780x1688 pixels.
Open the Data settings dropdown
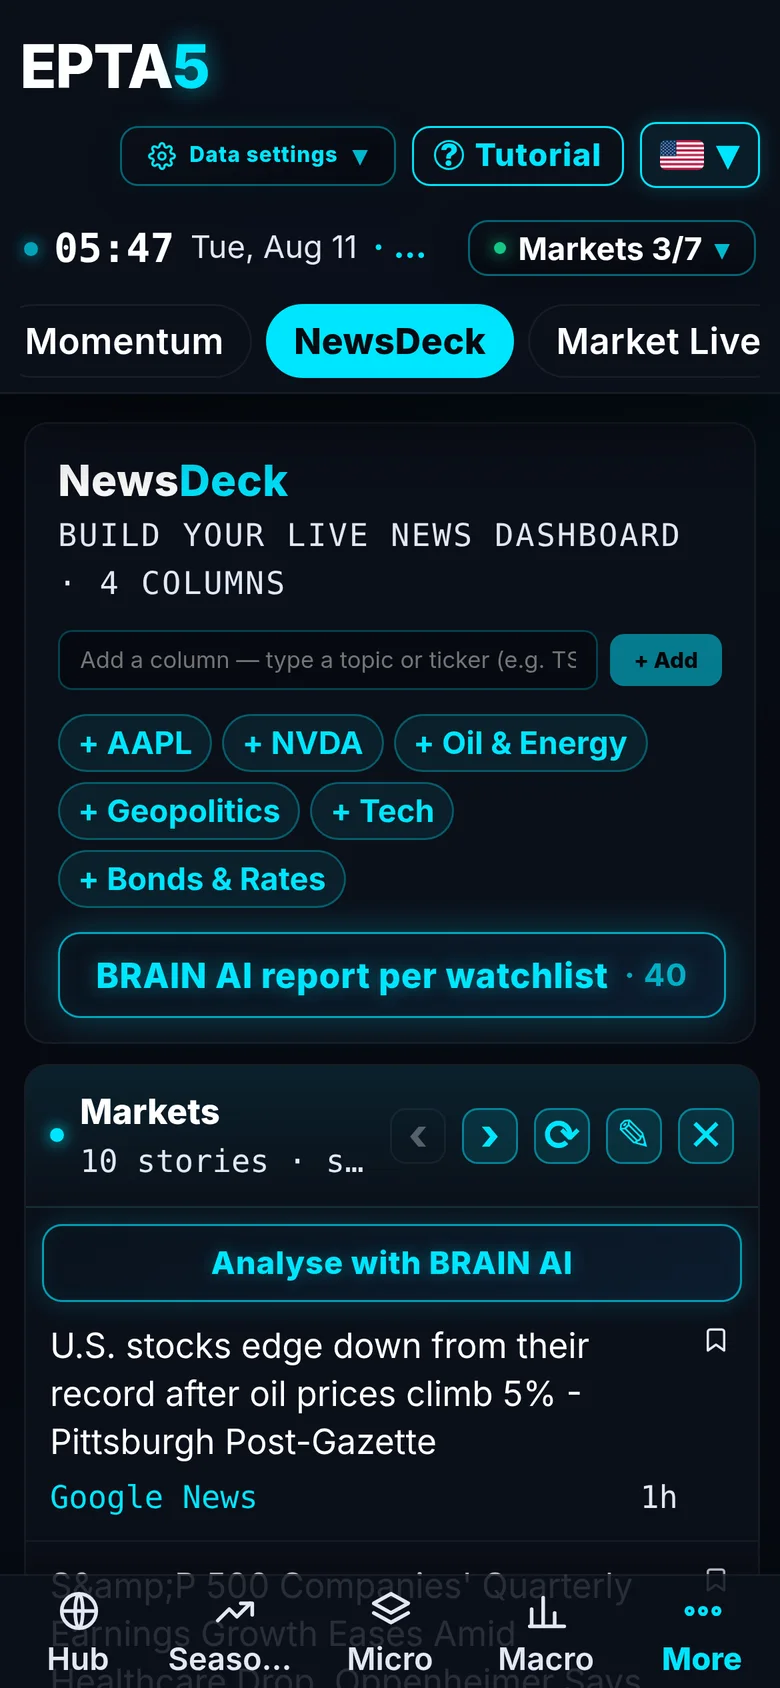point(258,156)
